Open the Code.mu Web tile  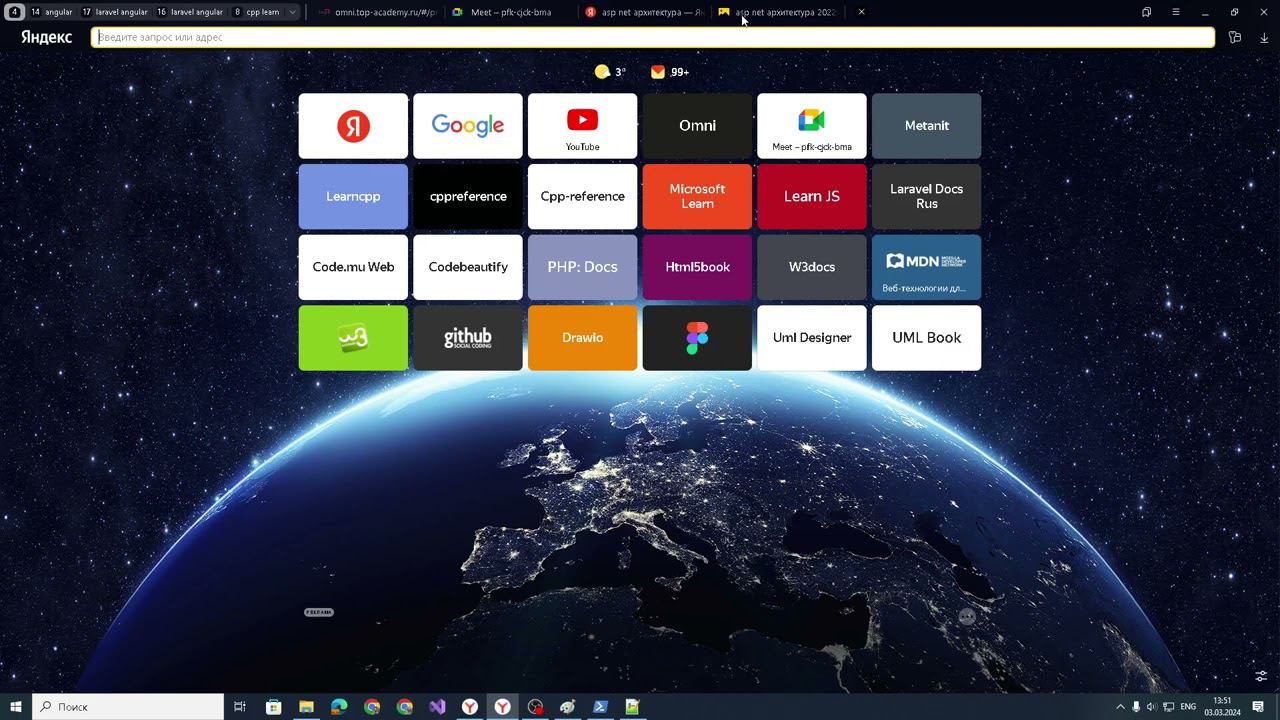[353, 267]
